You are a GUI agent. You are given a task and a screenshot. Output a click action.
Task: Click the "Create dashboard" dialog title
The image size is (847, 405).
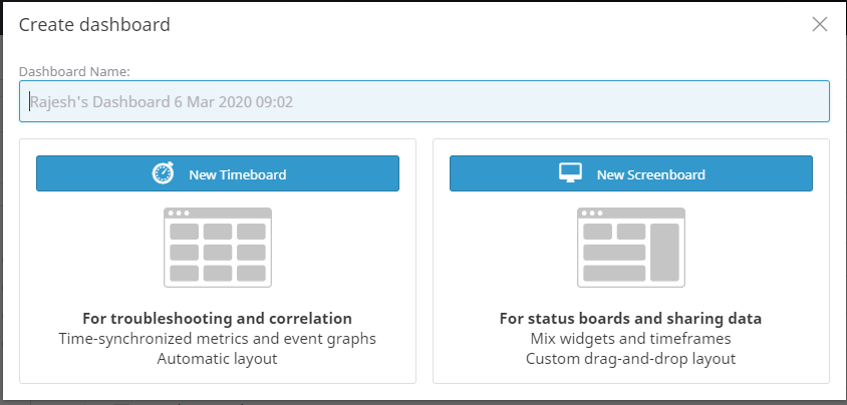tap(95, 24)
